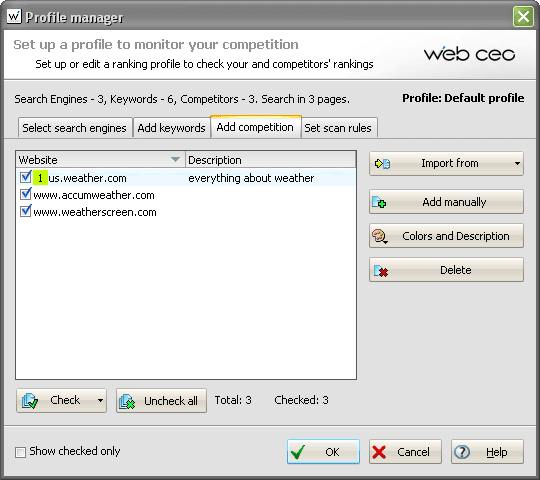Click Uncheck all button text
Viewport: 540px width, 480px height.
(x=171, y=401)
